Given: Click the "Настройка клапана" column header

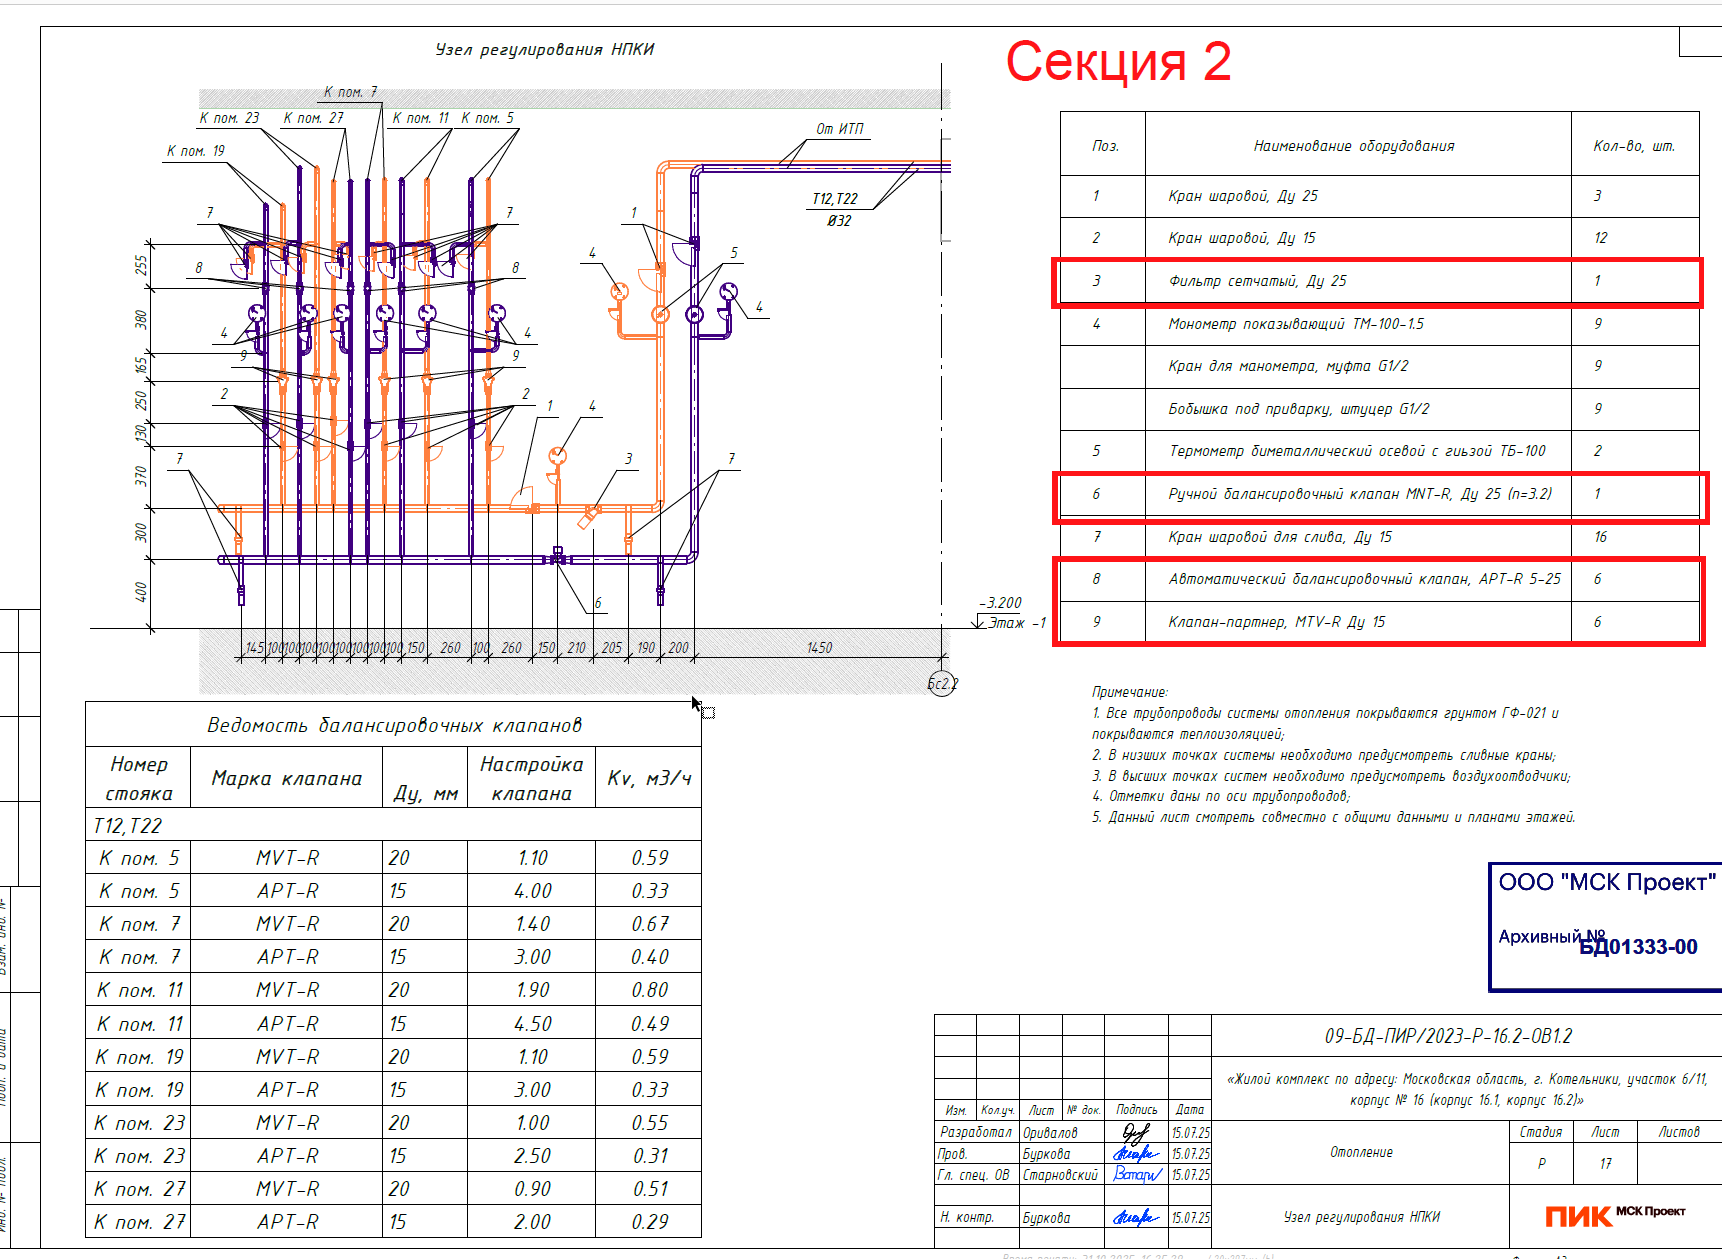Looking at the screenshot, I should (531, 778).
